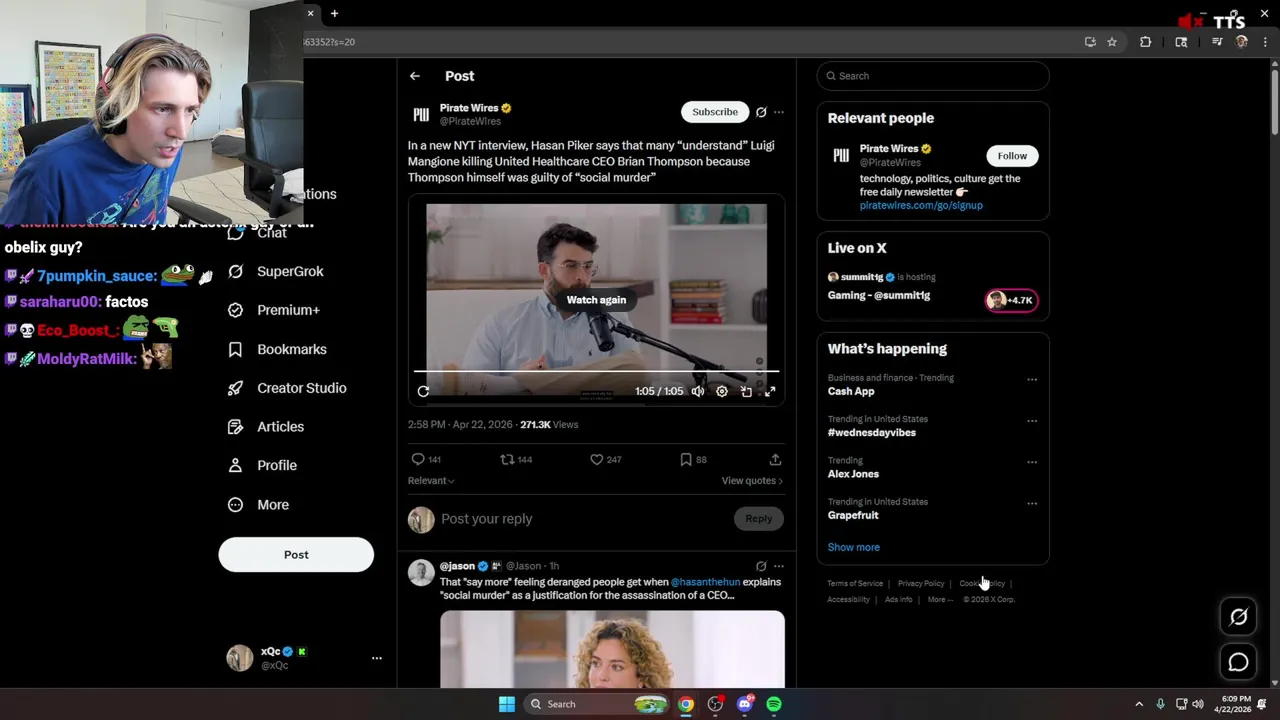
Task: Click the video progress bar
Action: (x=596, y=372)
